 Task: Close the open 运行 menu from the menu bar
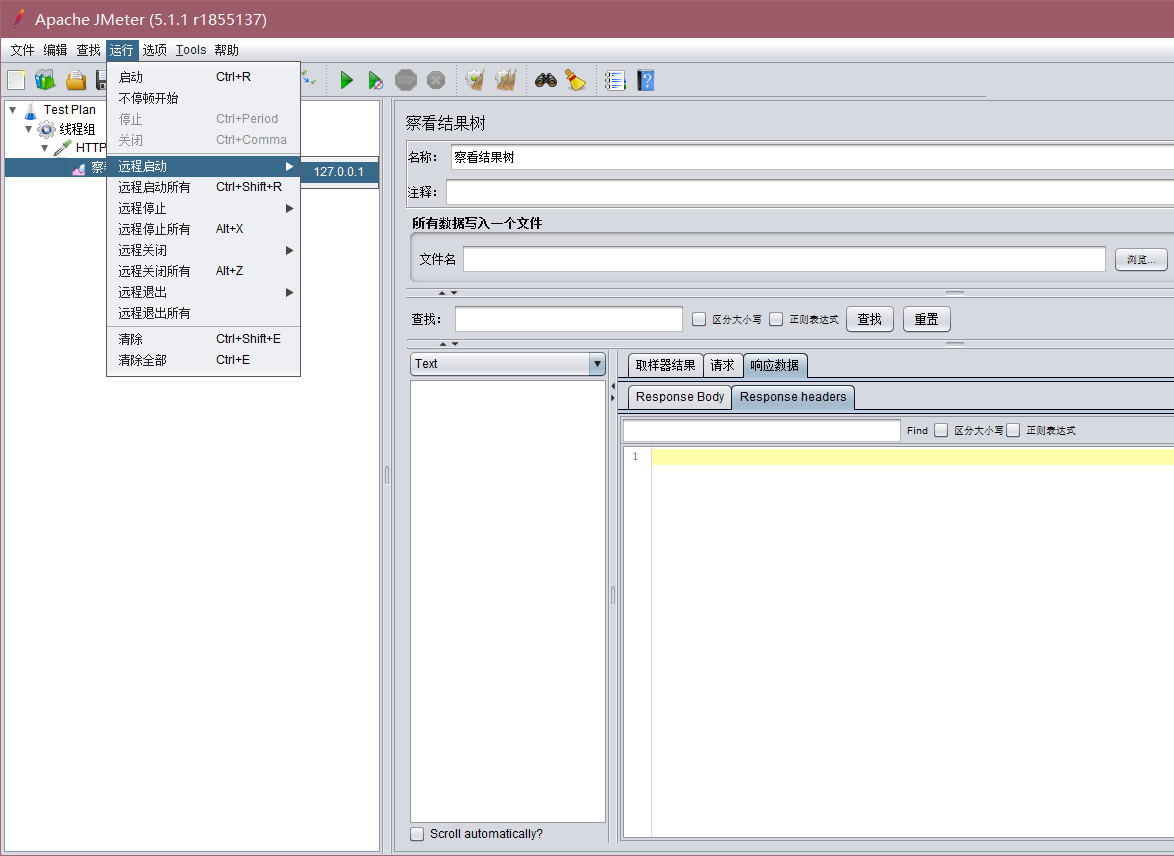tap(121, 50)
